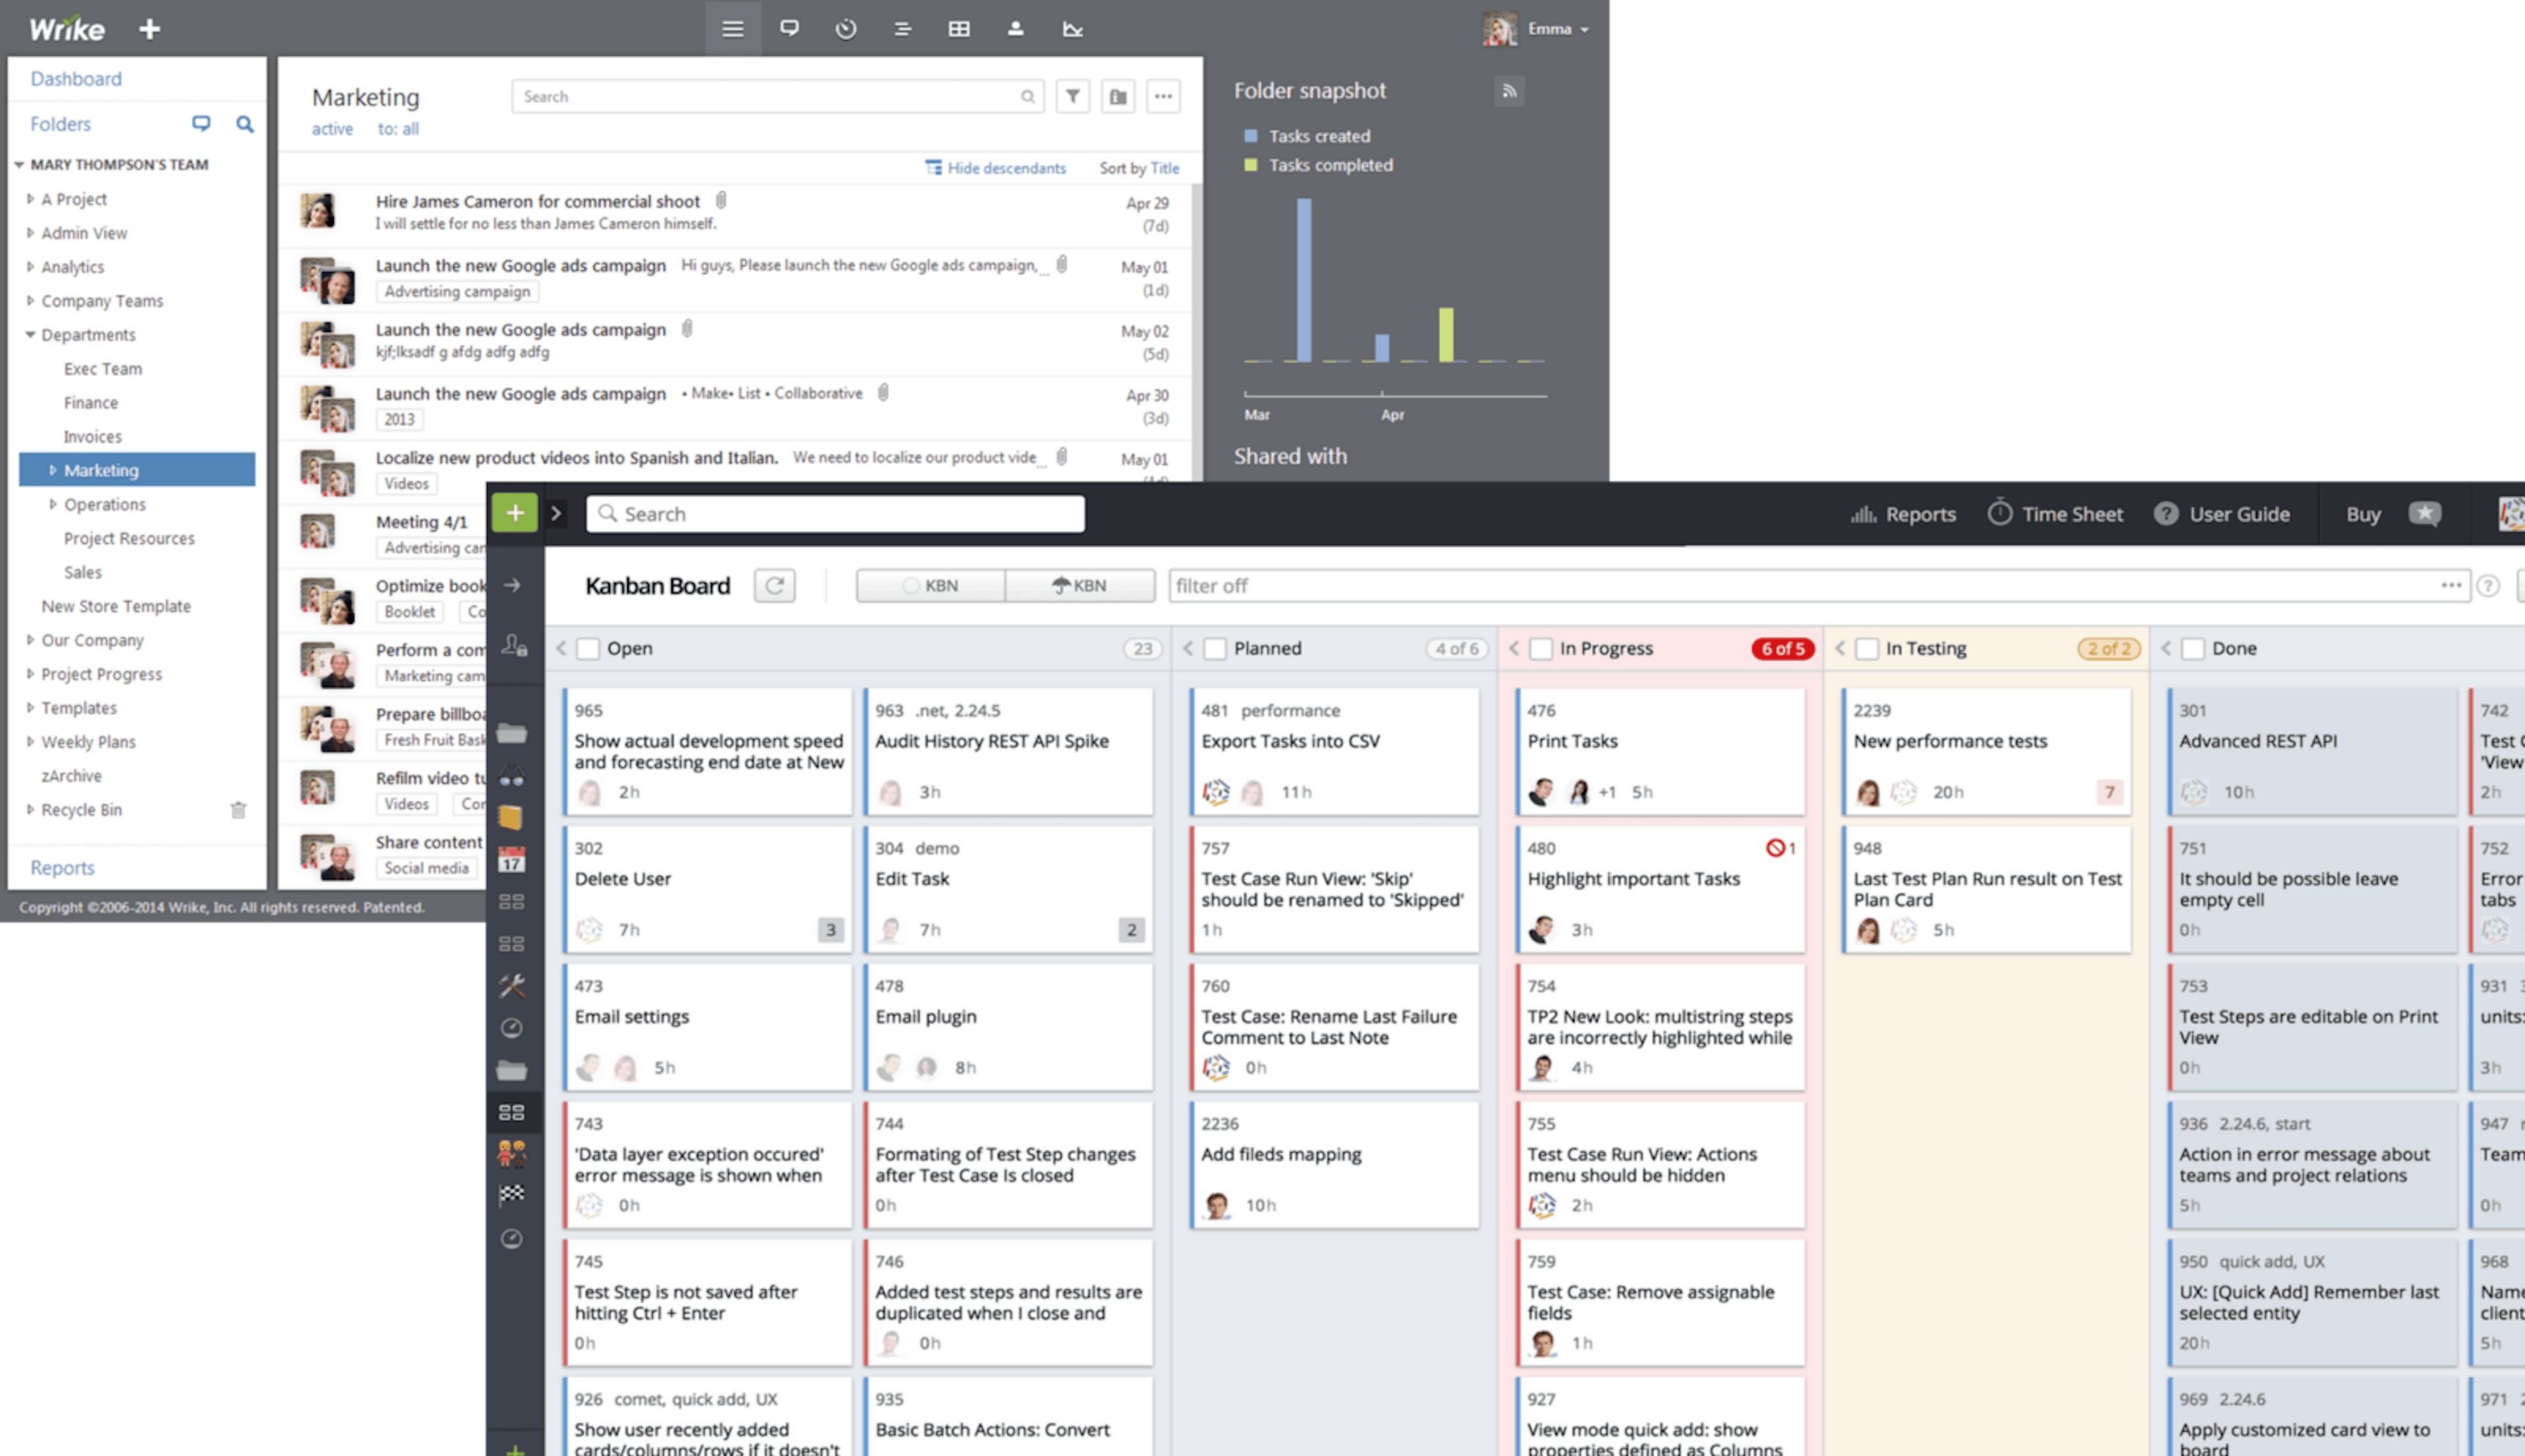
Task: Toggle checkbox next to Planned column
Action: point(1214,648)
